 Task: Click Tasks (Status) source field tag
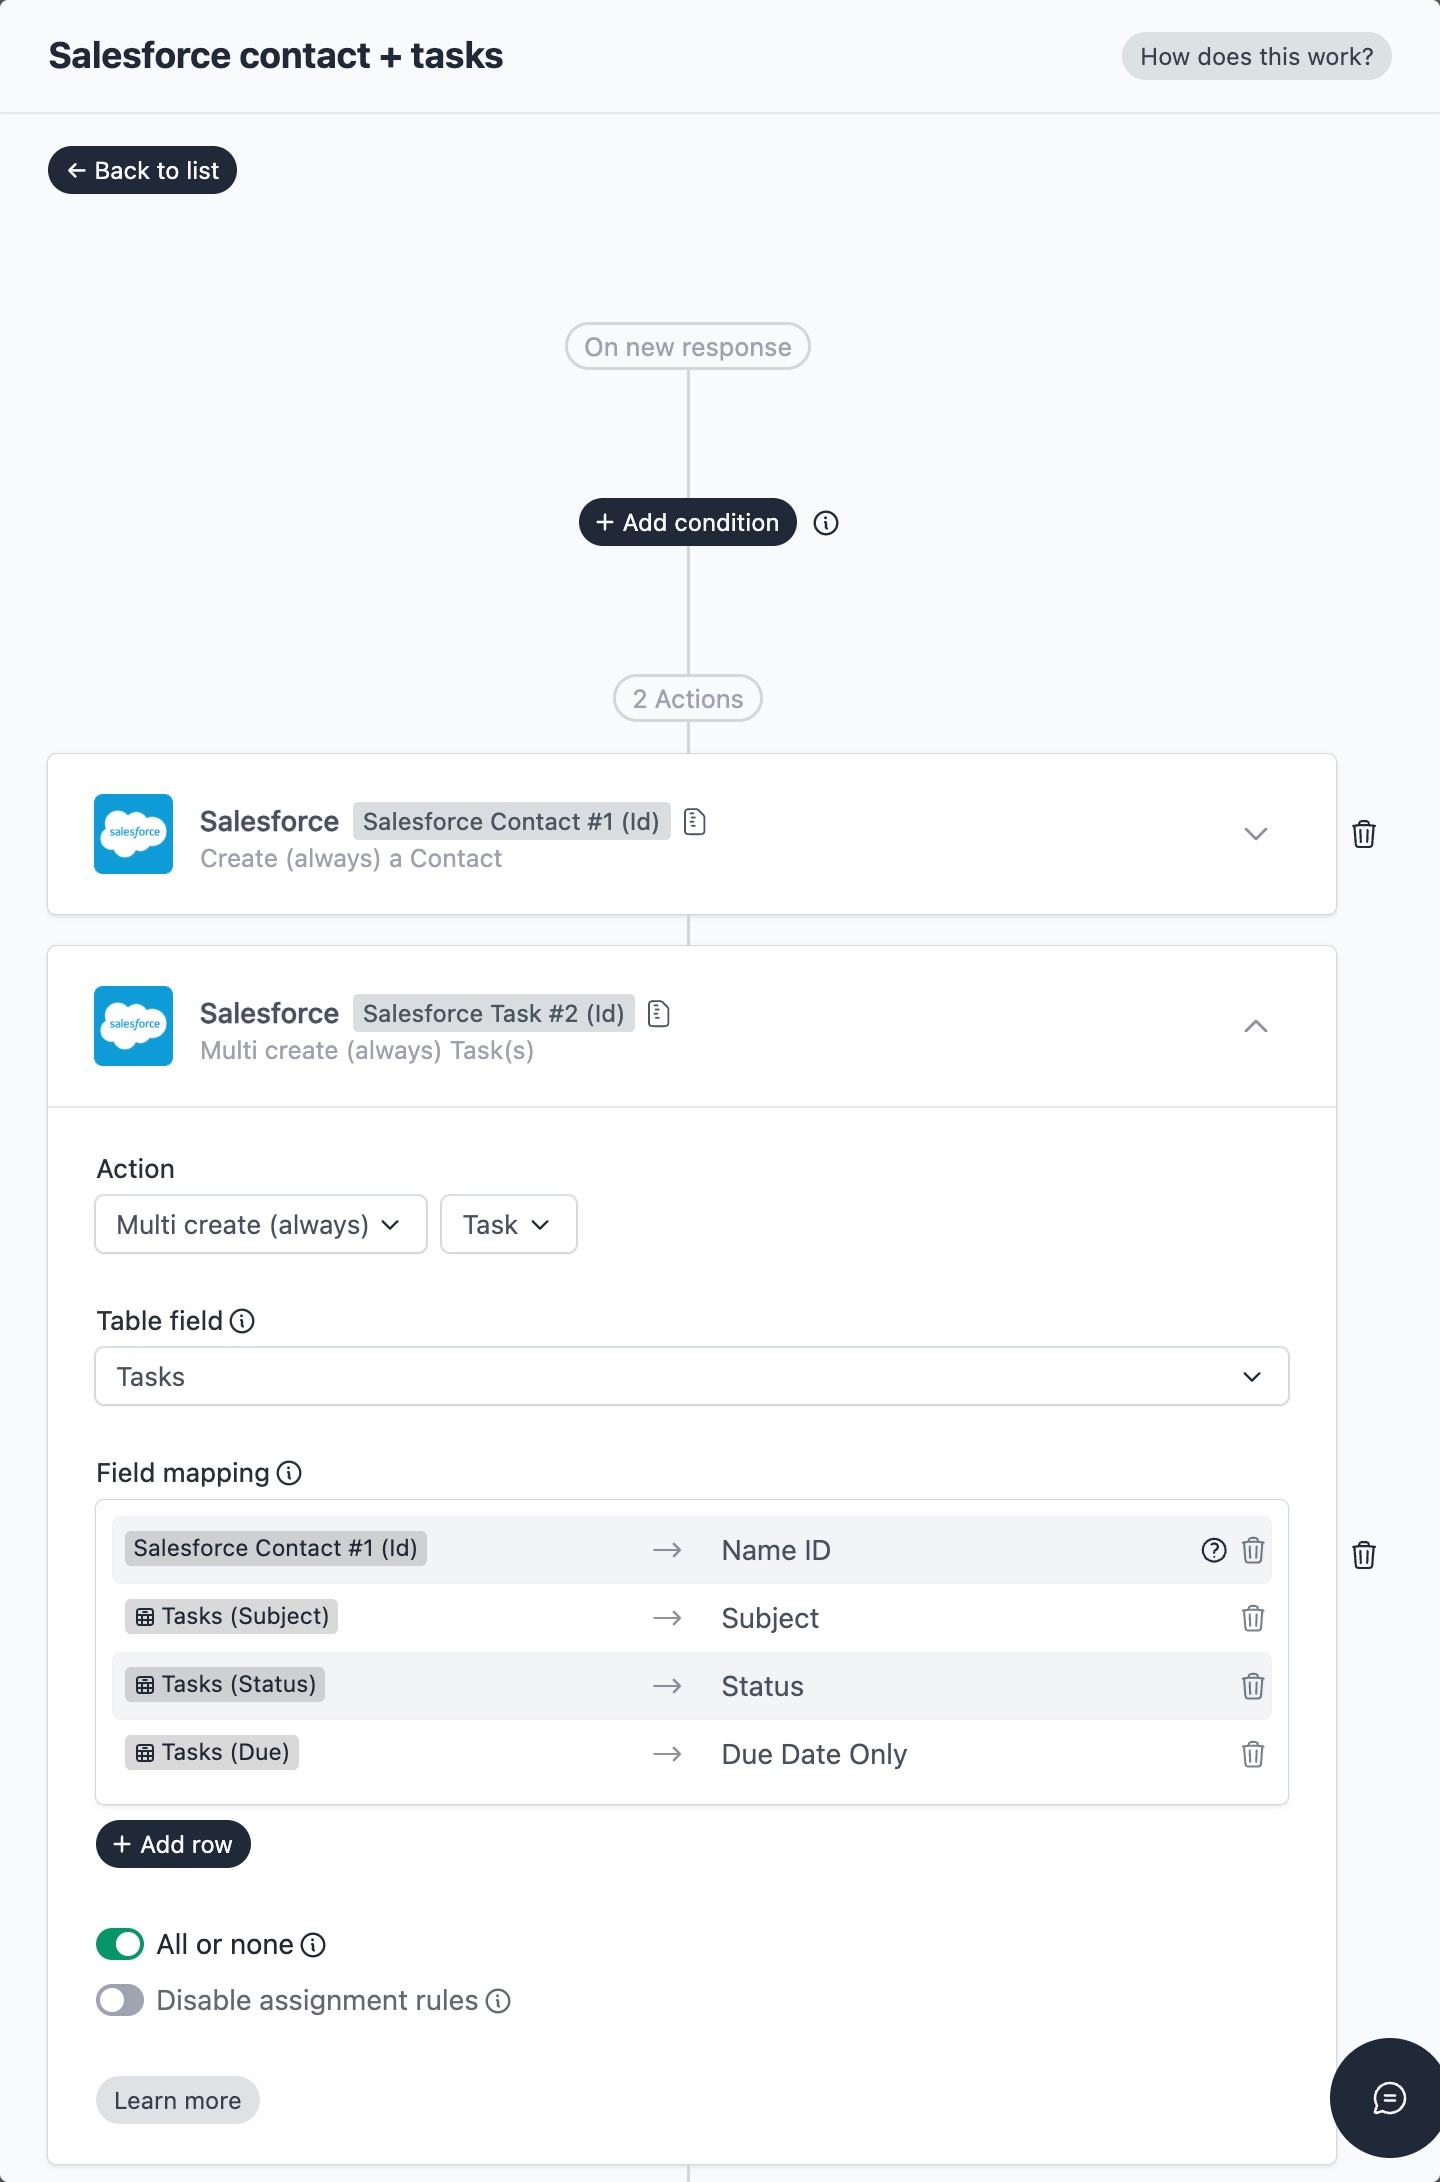pyautogui.click(x=225, y=1684)
